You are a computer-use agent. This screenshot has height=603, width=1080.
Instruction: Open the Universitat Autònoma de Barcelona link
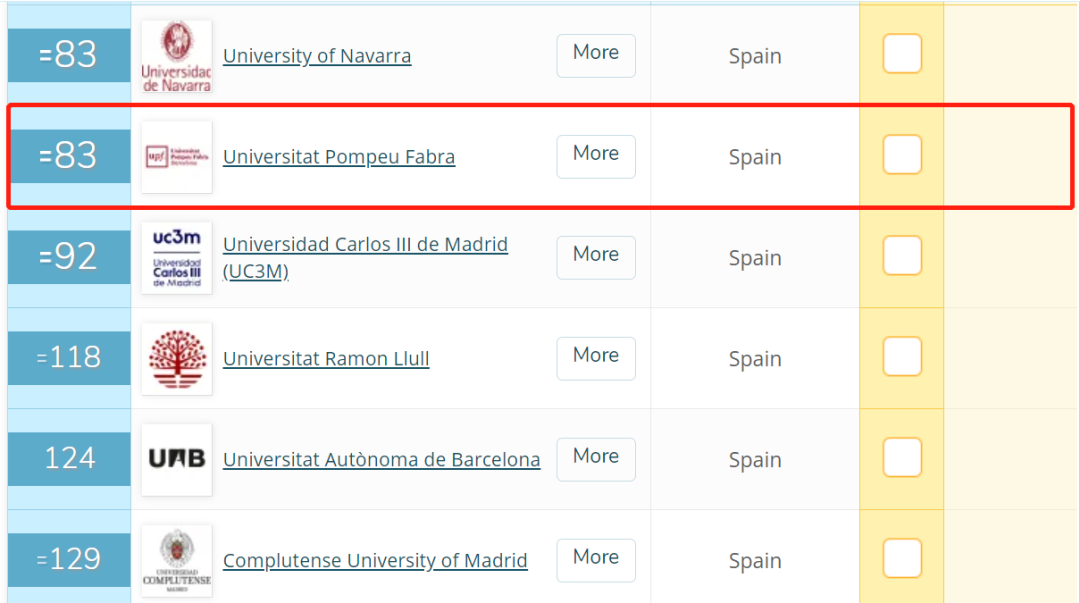tap(382, 460)
